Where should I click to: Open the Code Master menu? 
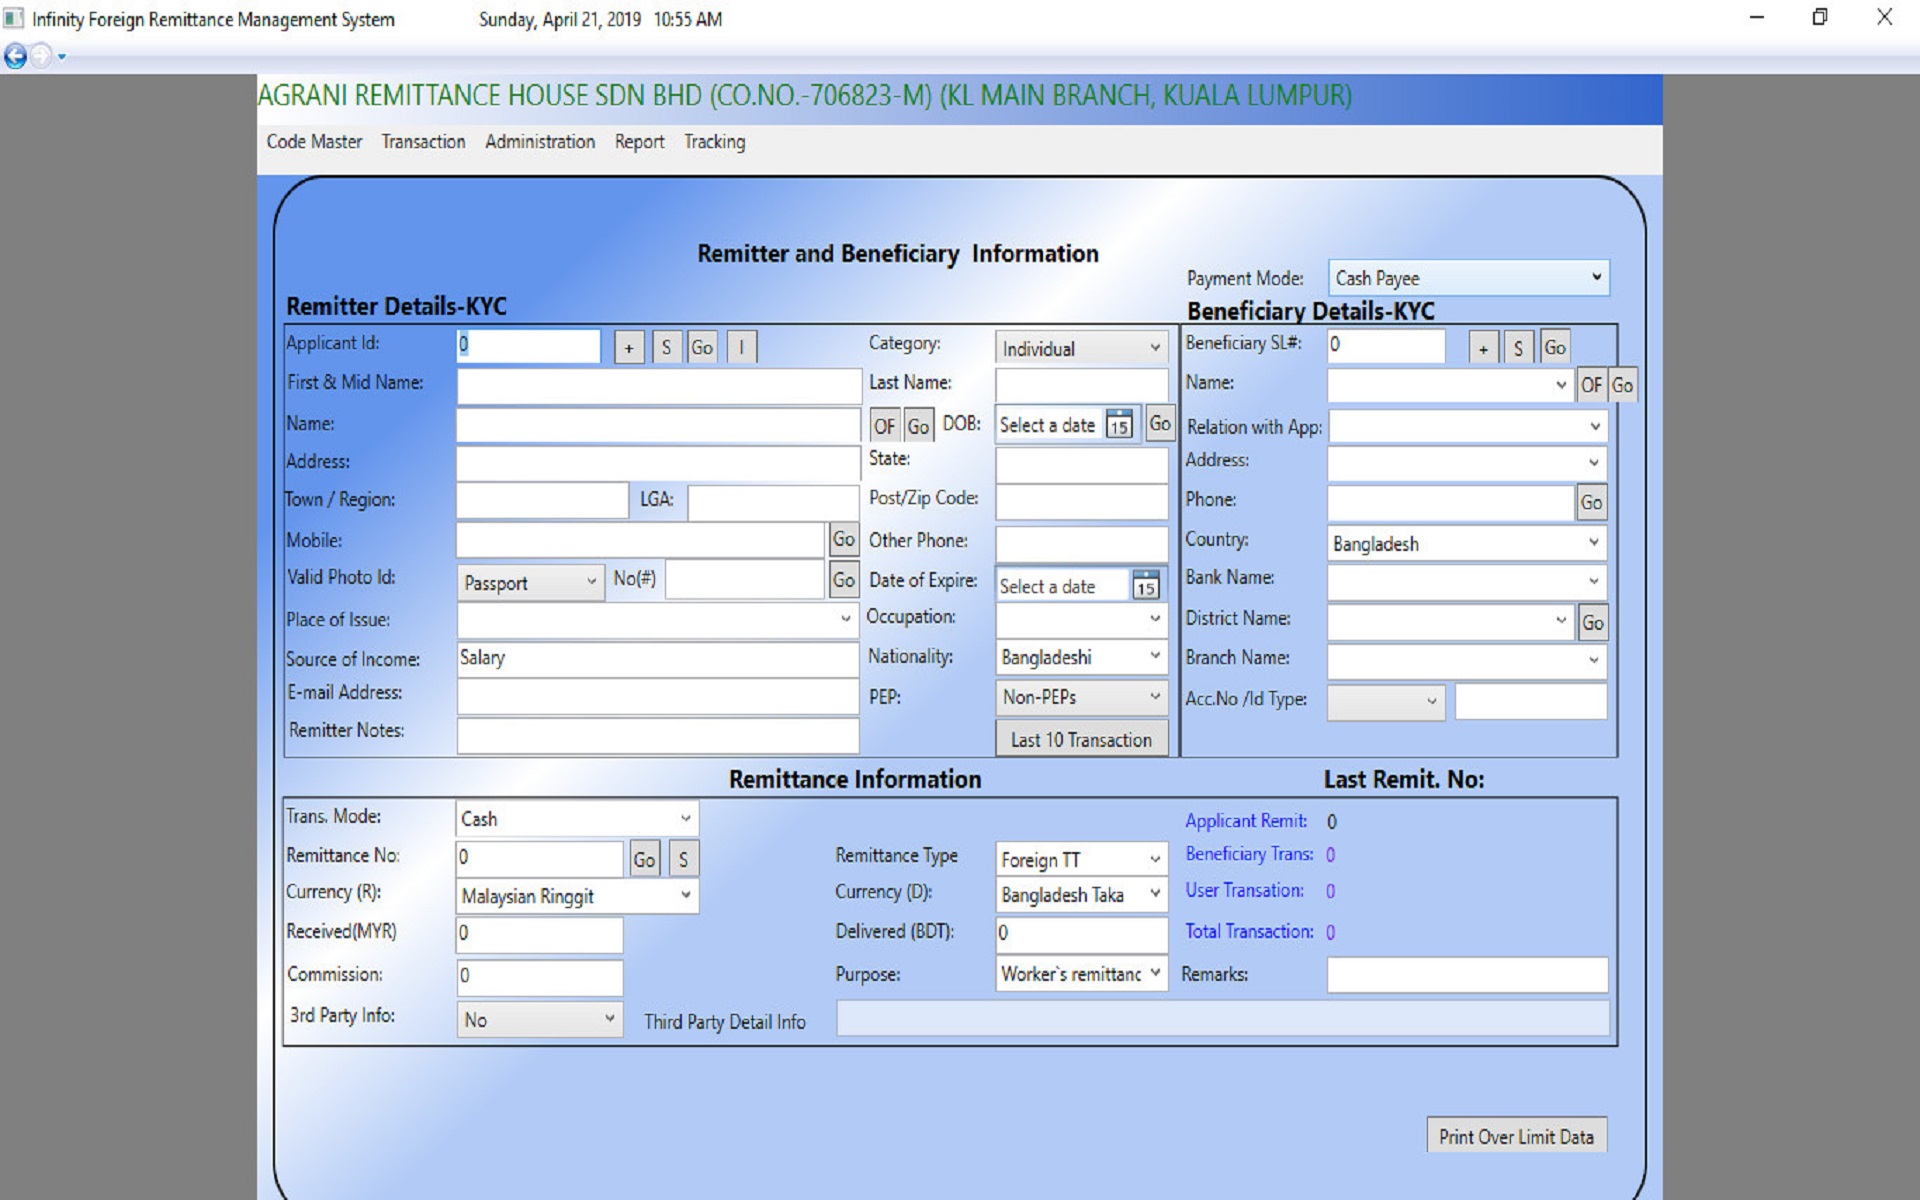[314, 142]
